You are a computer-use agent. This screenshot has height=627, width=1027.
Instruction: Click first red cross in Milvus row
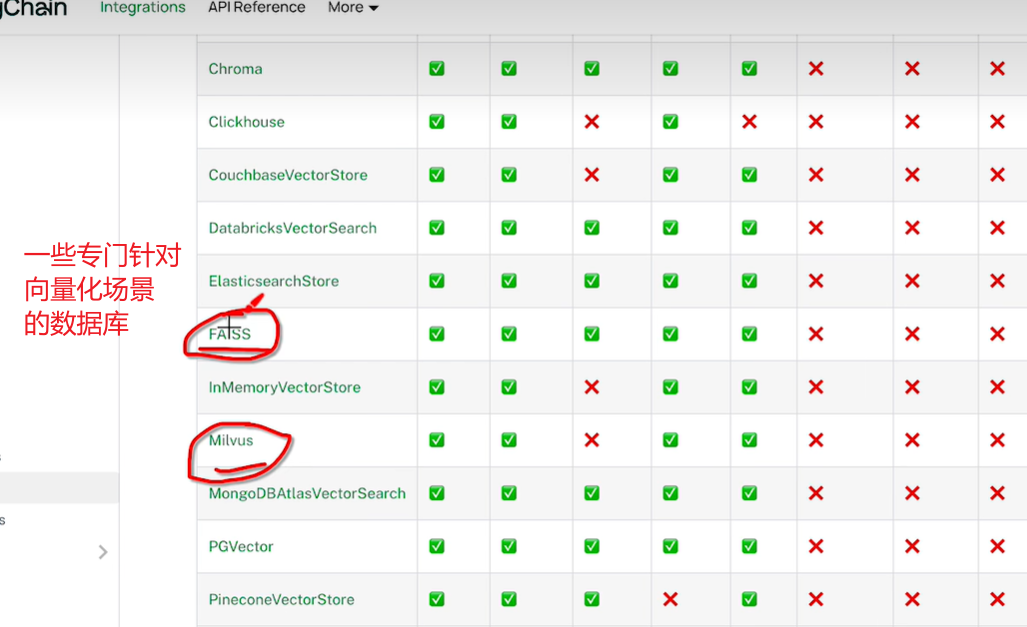click(591, 440)
